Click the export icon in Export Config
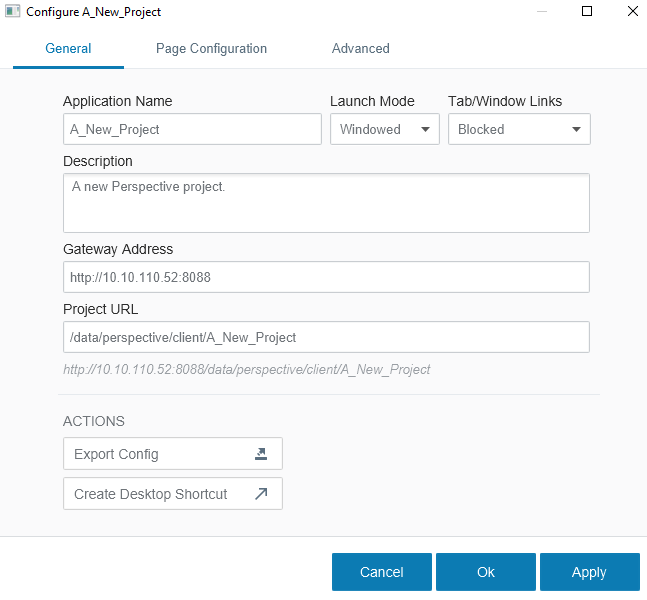The width and height of the screenshot is (647, 600). (261, 454)
